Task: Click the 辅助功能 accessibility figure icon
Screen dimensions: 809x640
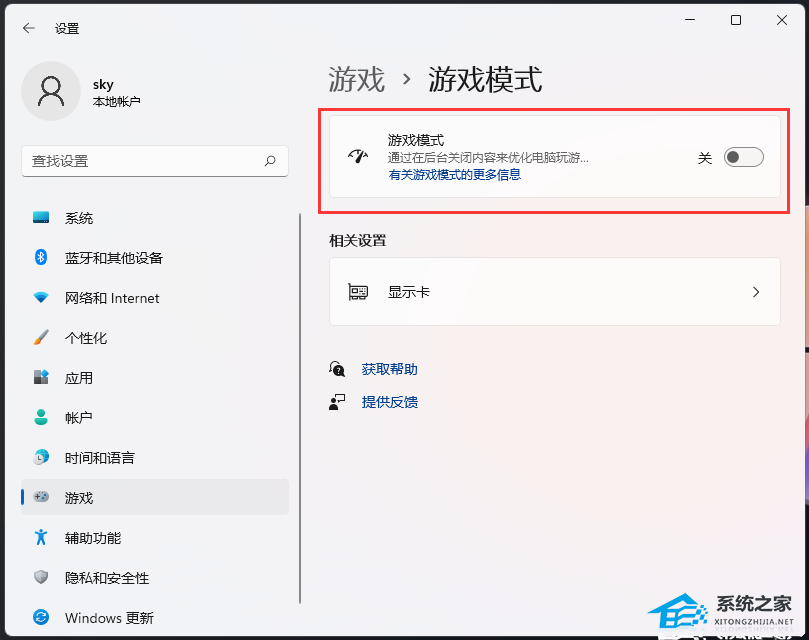Action: tap(41, 537)
